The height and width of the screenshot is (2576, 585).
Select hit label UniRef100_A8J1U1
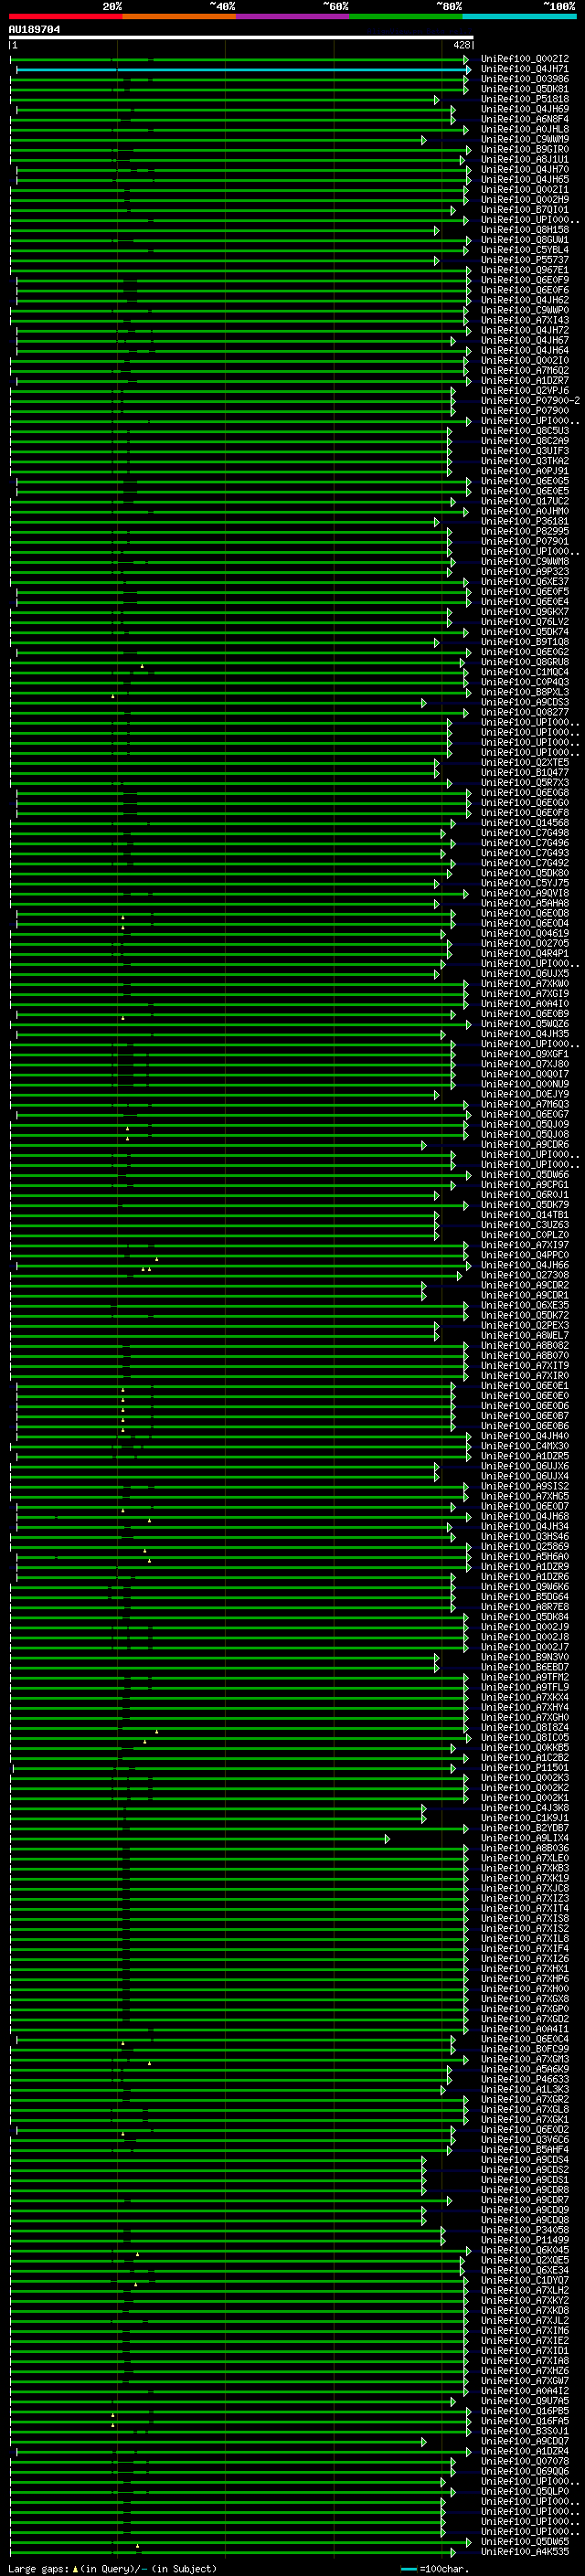pyautogui.click(x=525, y=159)
